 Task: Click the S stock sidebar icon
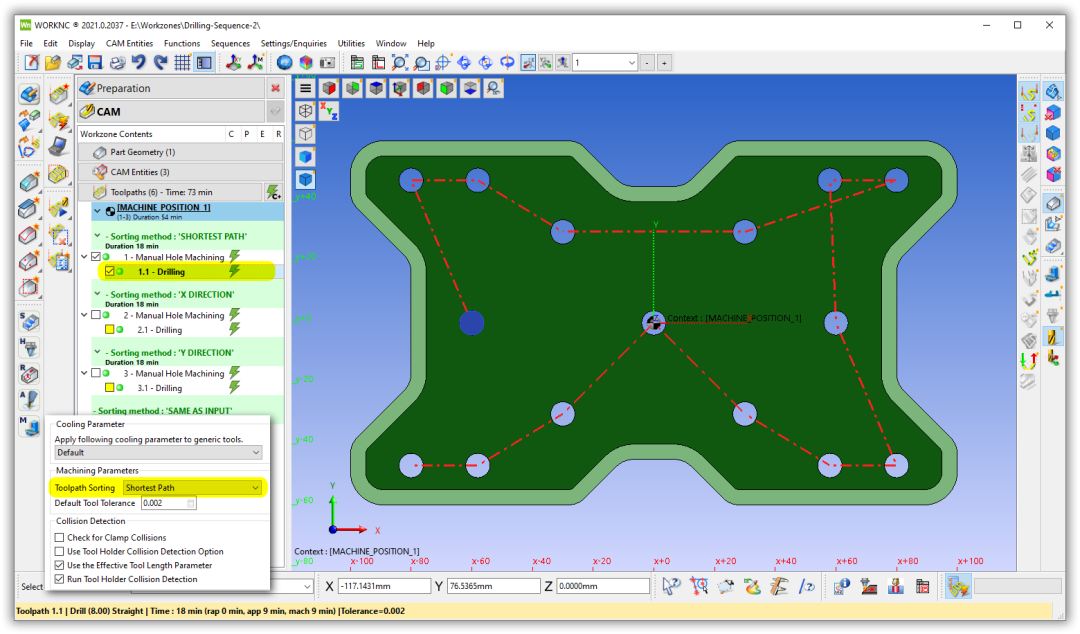(x=29, y=321)
